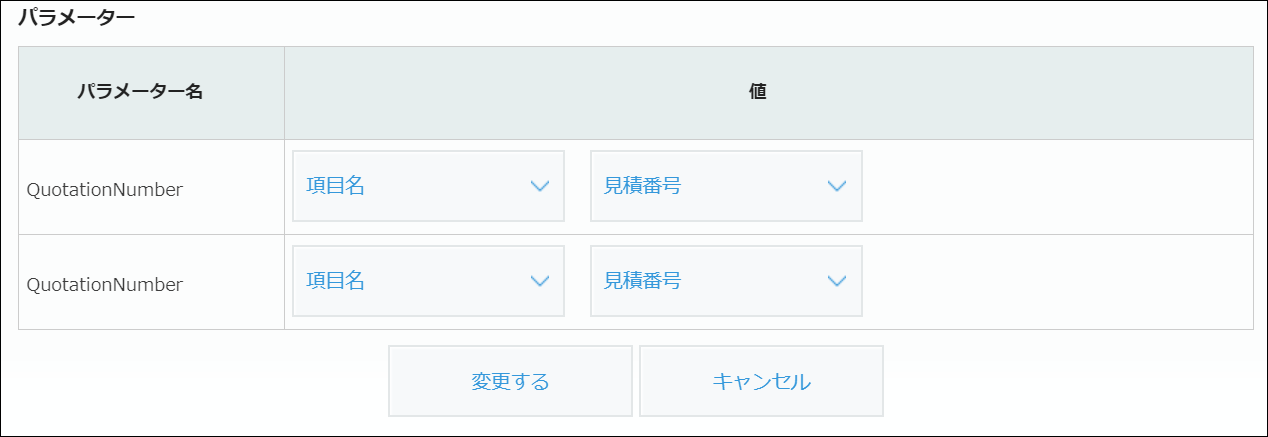Expand the second row's 見積番号 dropdown
The height and width of the screenshot is (437, 1268).
(726, 281)
